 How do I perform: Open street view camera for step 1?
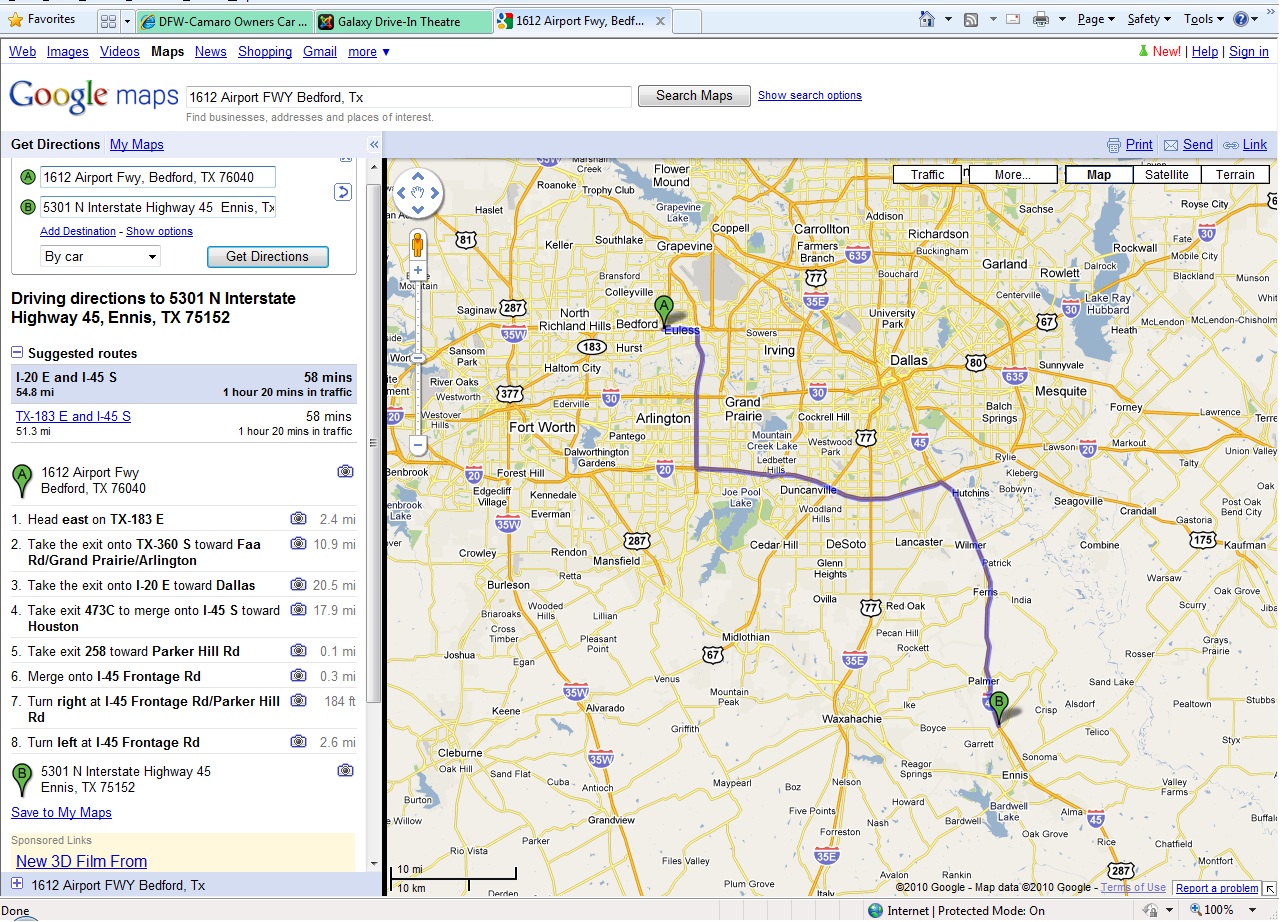(298, 518)
